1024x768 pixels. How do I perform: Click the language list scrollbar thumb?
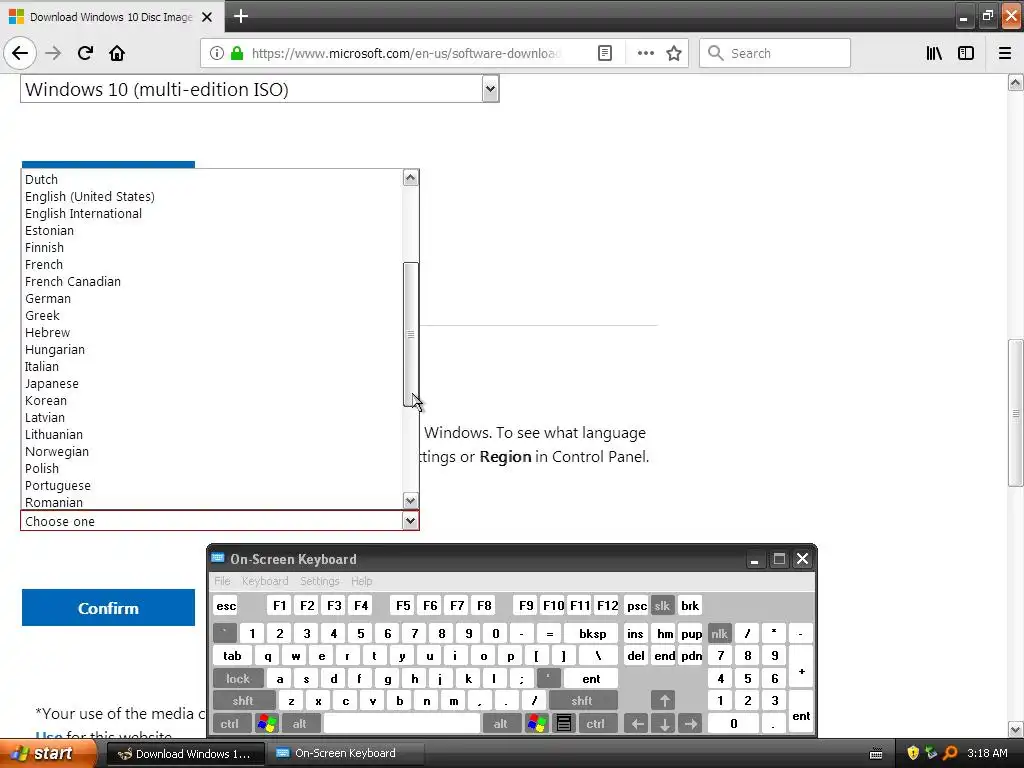coord(411,334)
